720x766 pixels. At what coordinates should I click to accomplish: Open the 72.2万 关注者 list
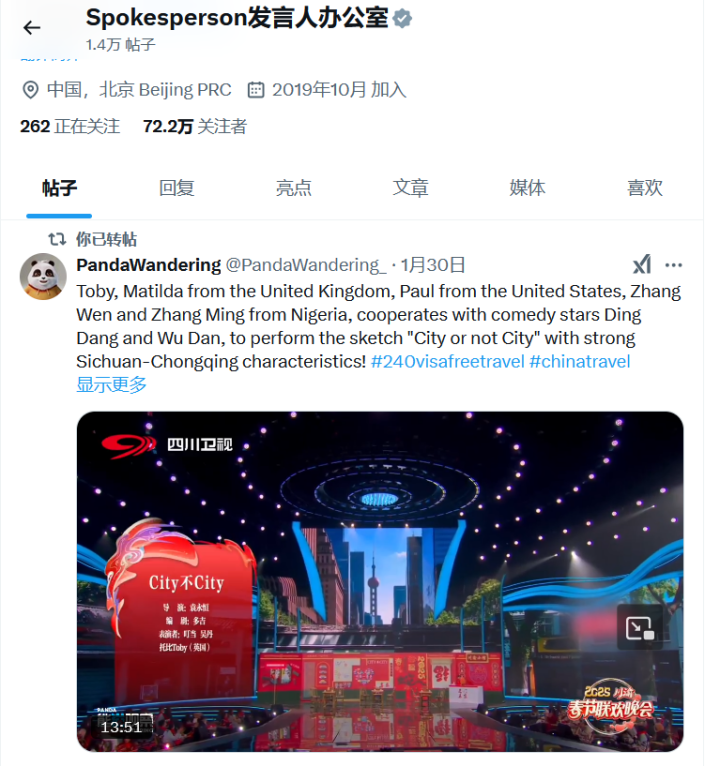pyautogui.click(x=195, y=127)
